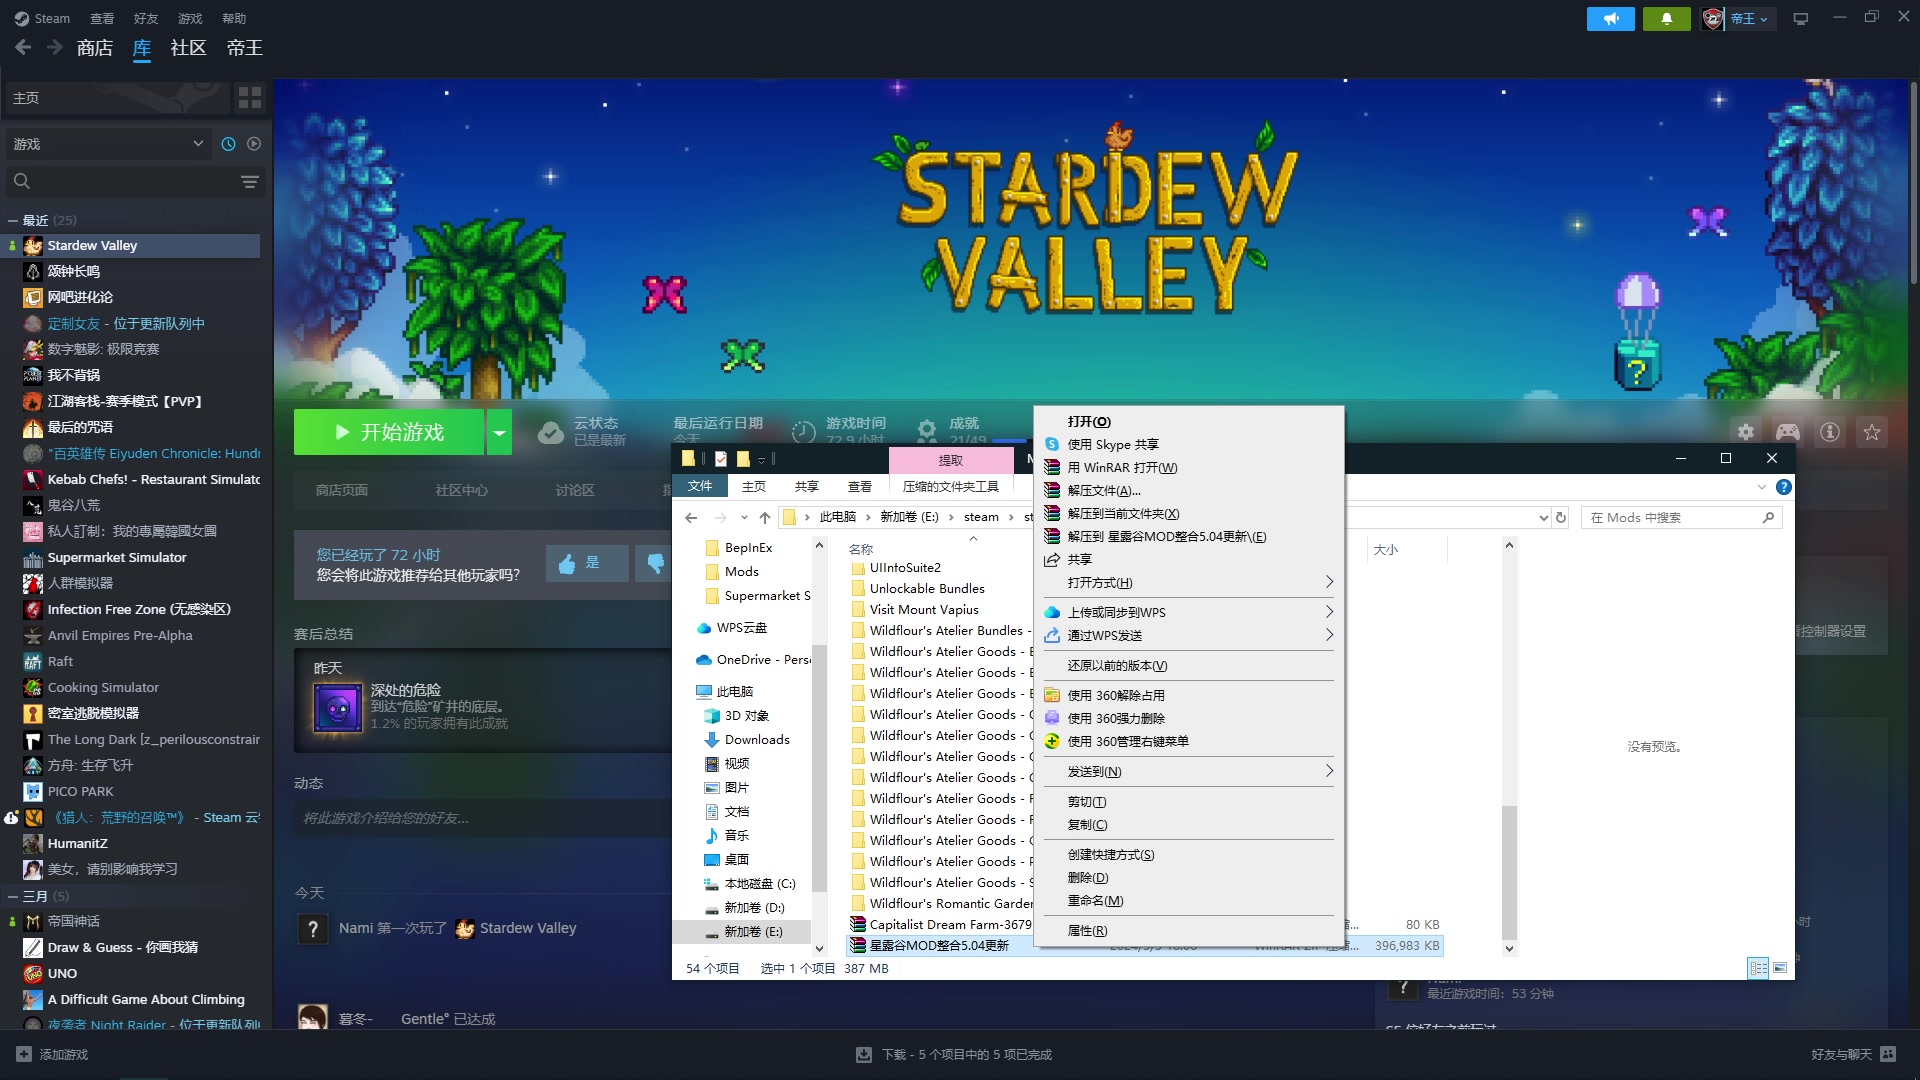This screenshot has width=1920, height=1080.
Task: Open the 查看 tab in Explorer ribbon
Action: [859, 487]
